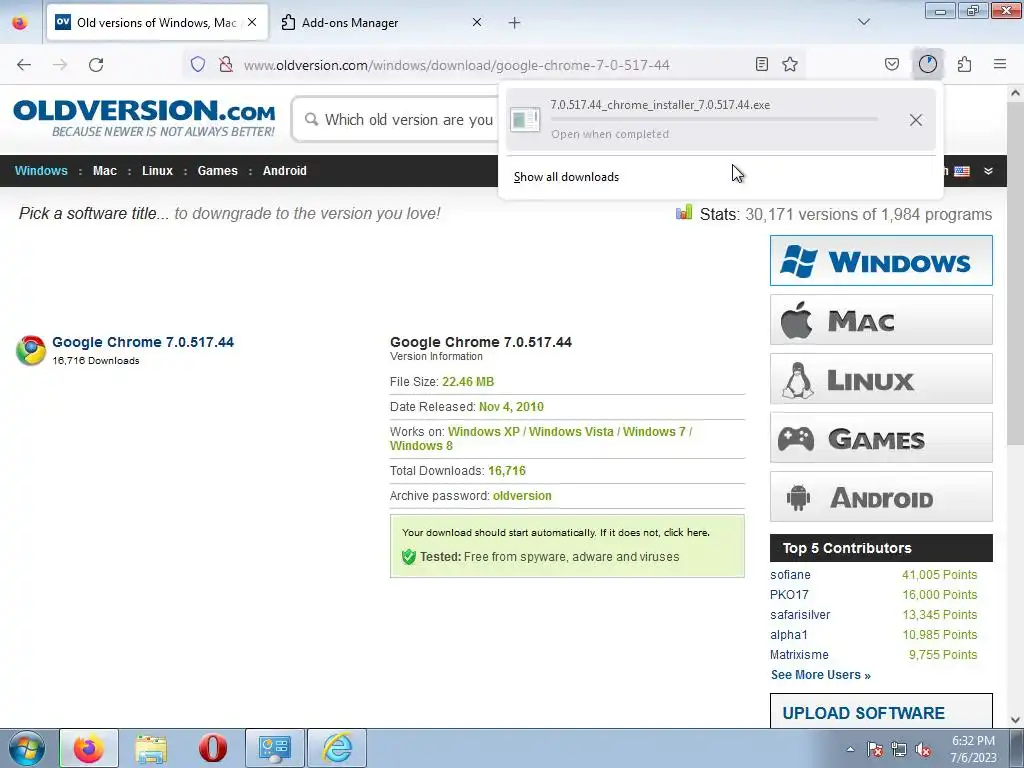1024x768 pixels.
Task: Open Windows Explorer from taskbar
Action: click(151, 748)
